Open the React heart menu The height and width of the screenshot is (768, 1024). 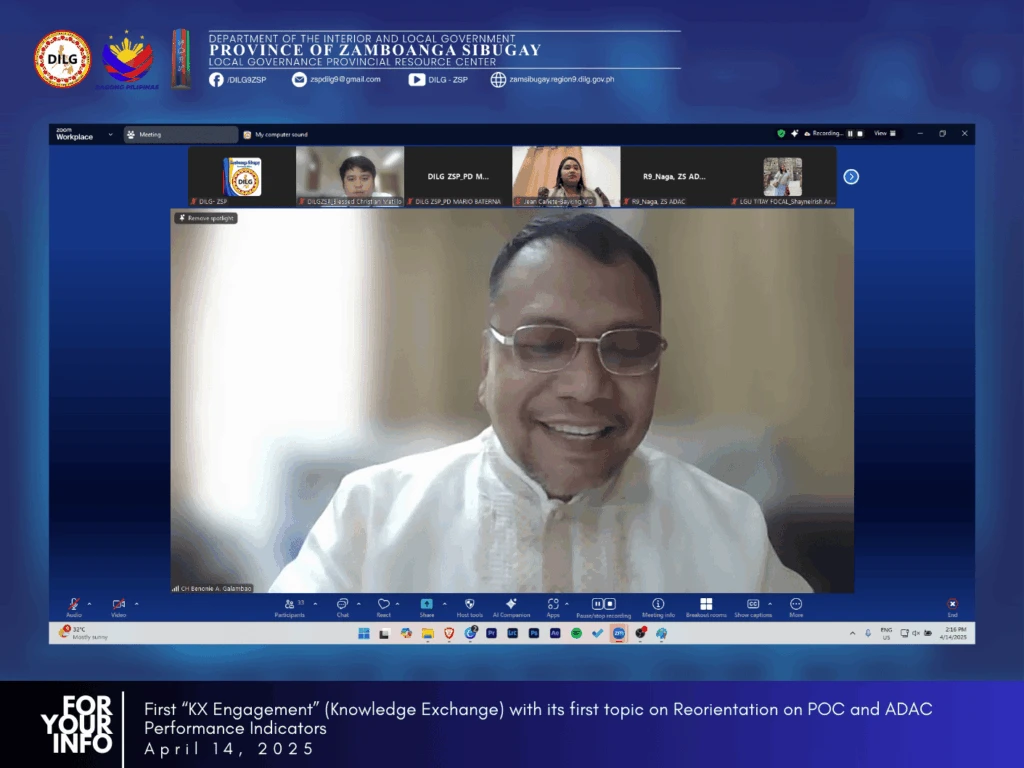pos(383,607)
